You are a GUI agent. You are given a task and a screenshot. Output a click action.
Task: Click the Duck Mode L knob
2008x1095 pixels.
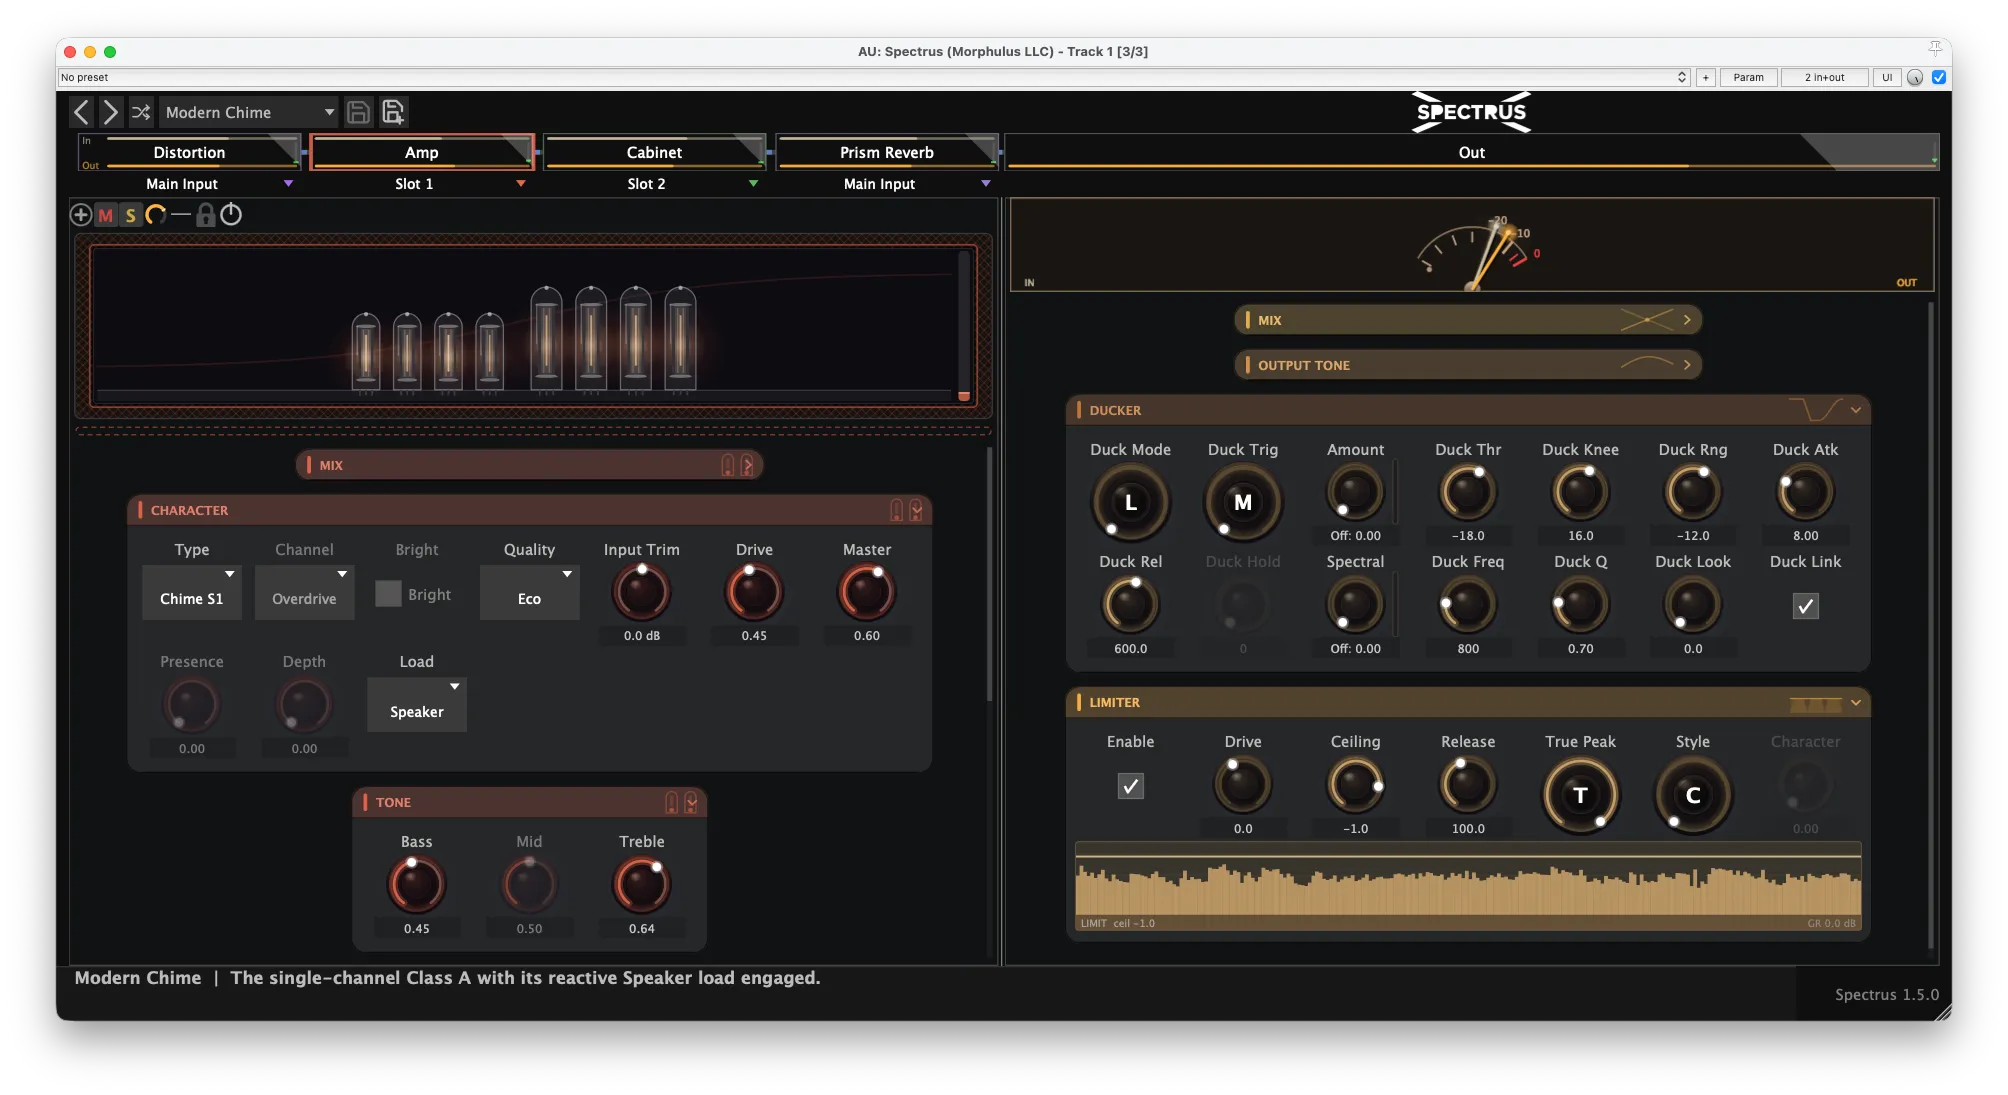[1130, 502]
